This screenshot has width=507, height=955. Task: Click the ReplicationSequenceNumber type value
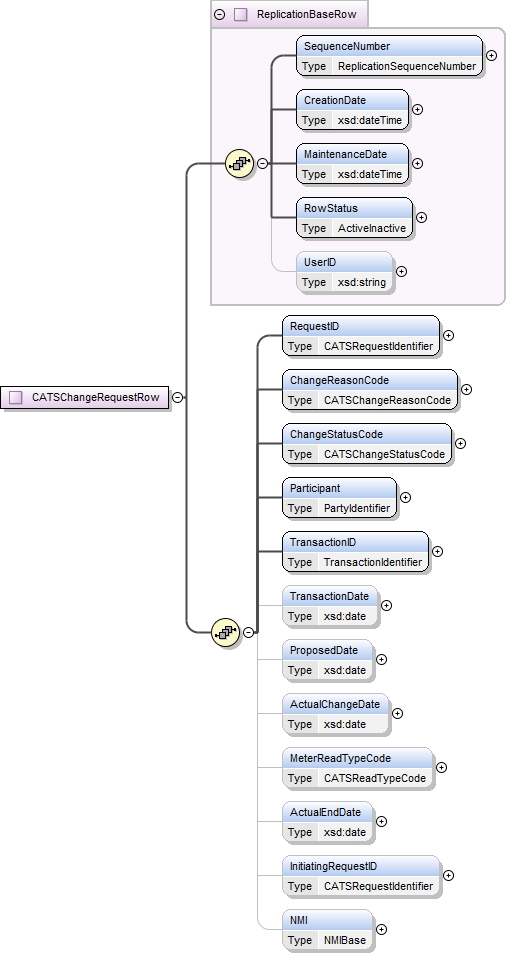(x=407, y=66)
